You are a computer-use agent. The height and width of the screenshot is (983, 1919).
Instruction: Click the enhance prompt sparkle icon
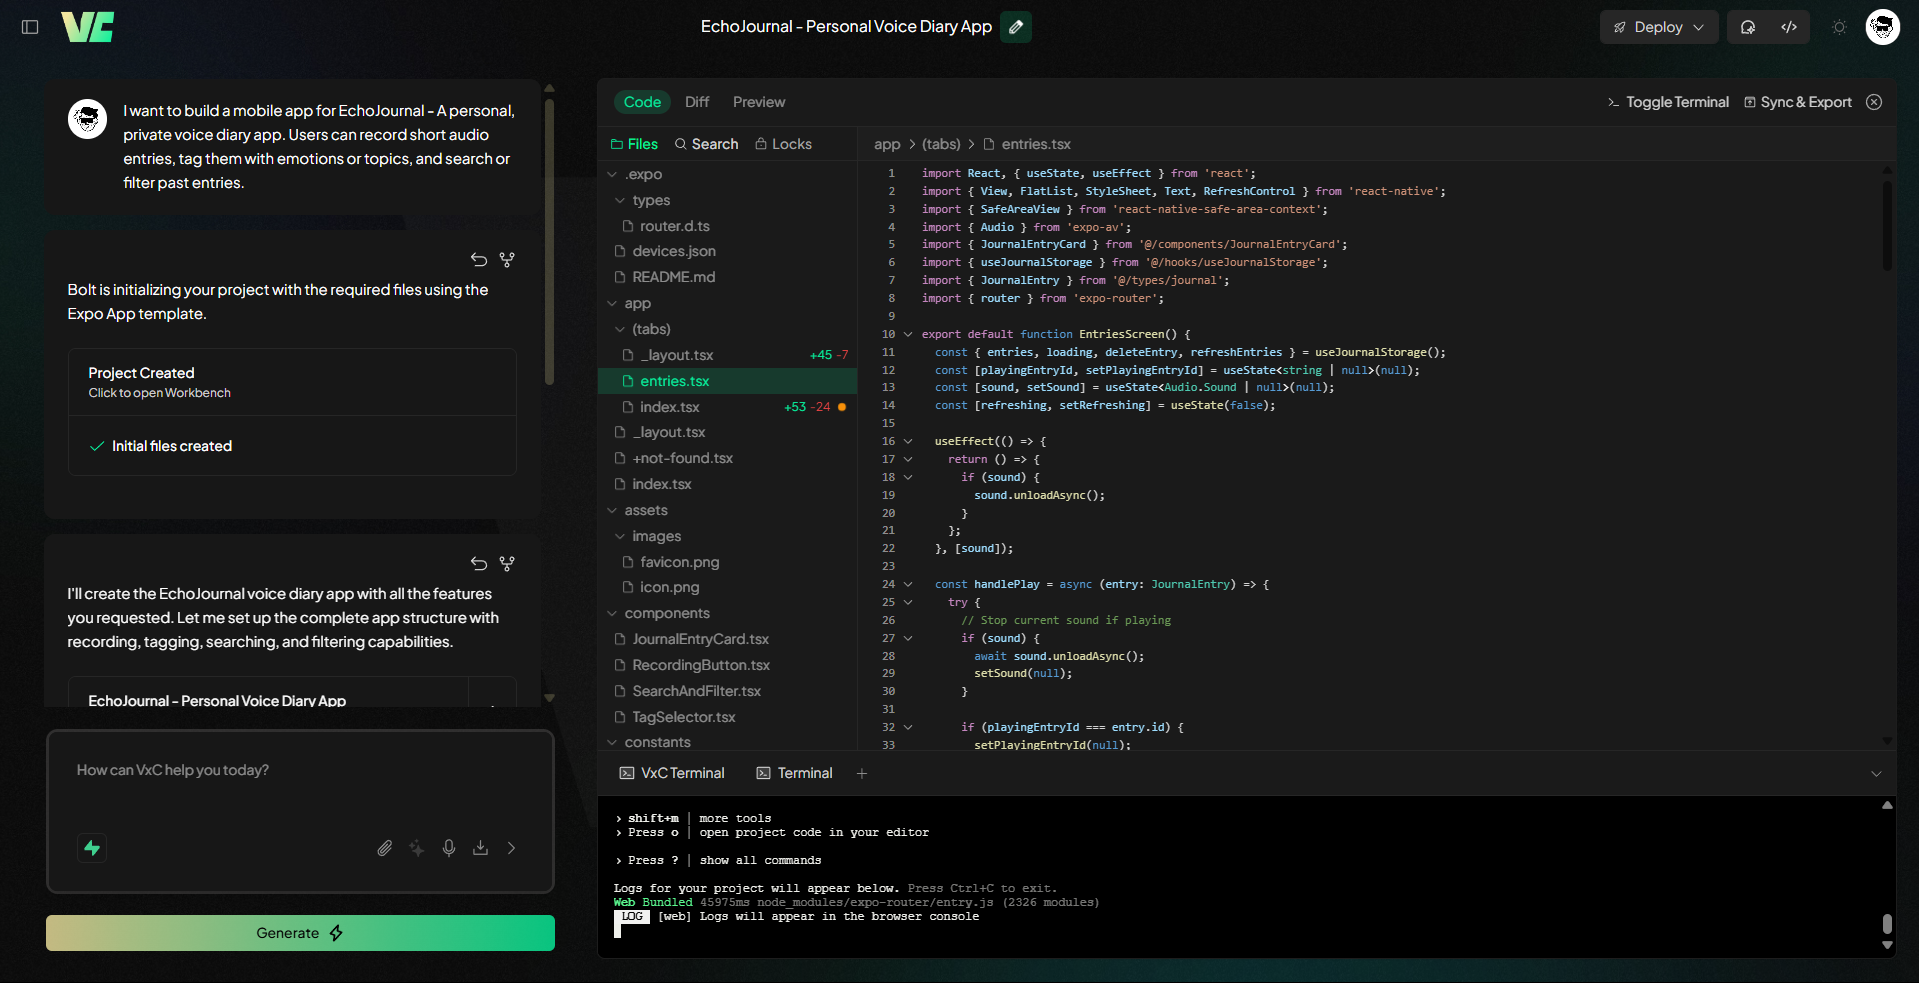[x=417, y=848]
